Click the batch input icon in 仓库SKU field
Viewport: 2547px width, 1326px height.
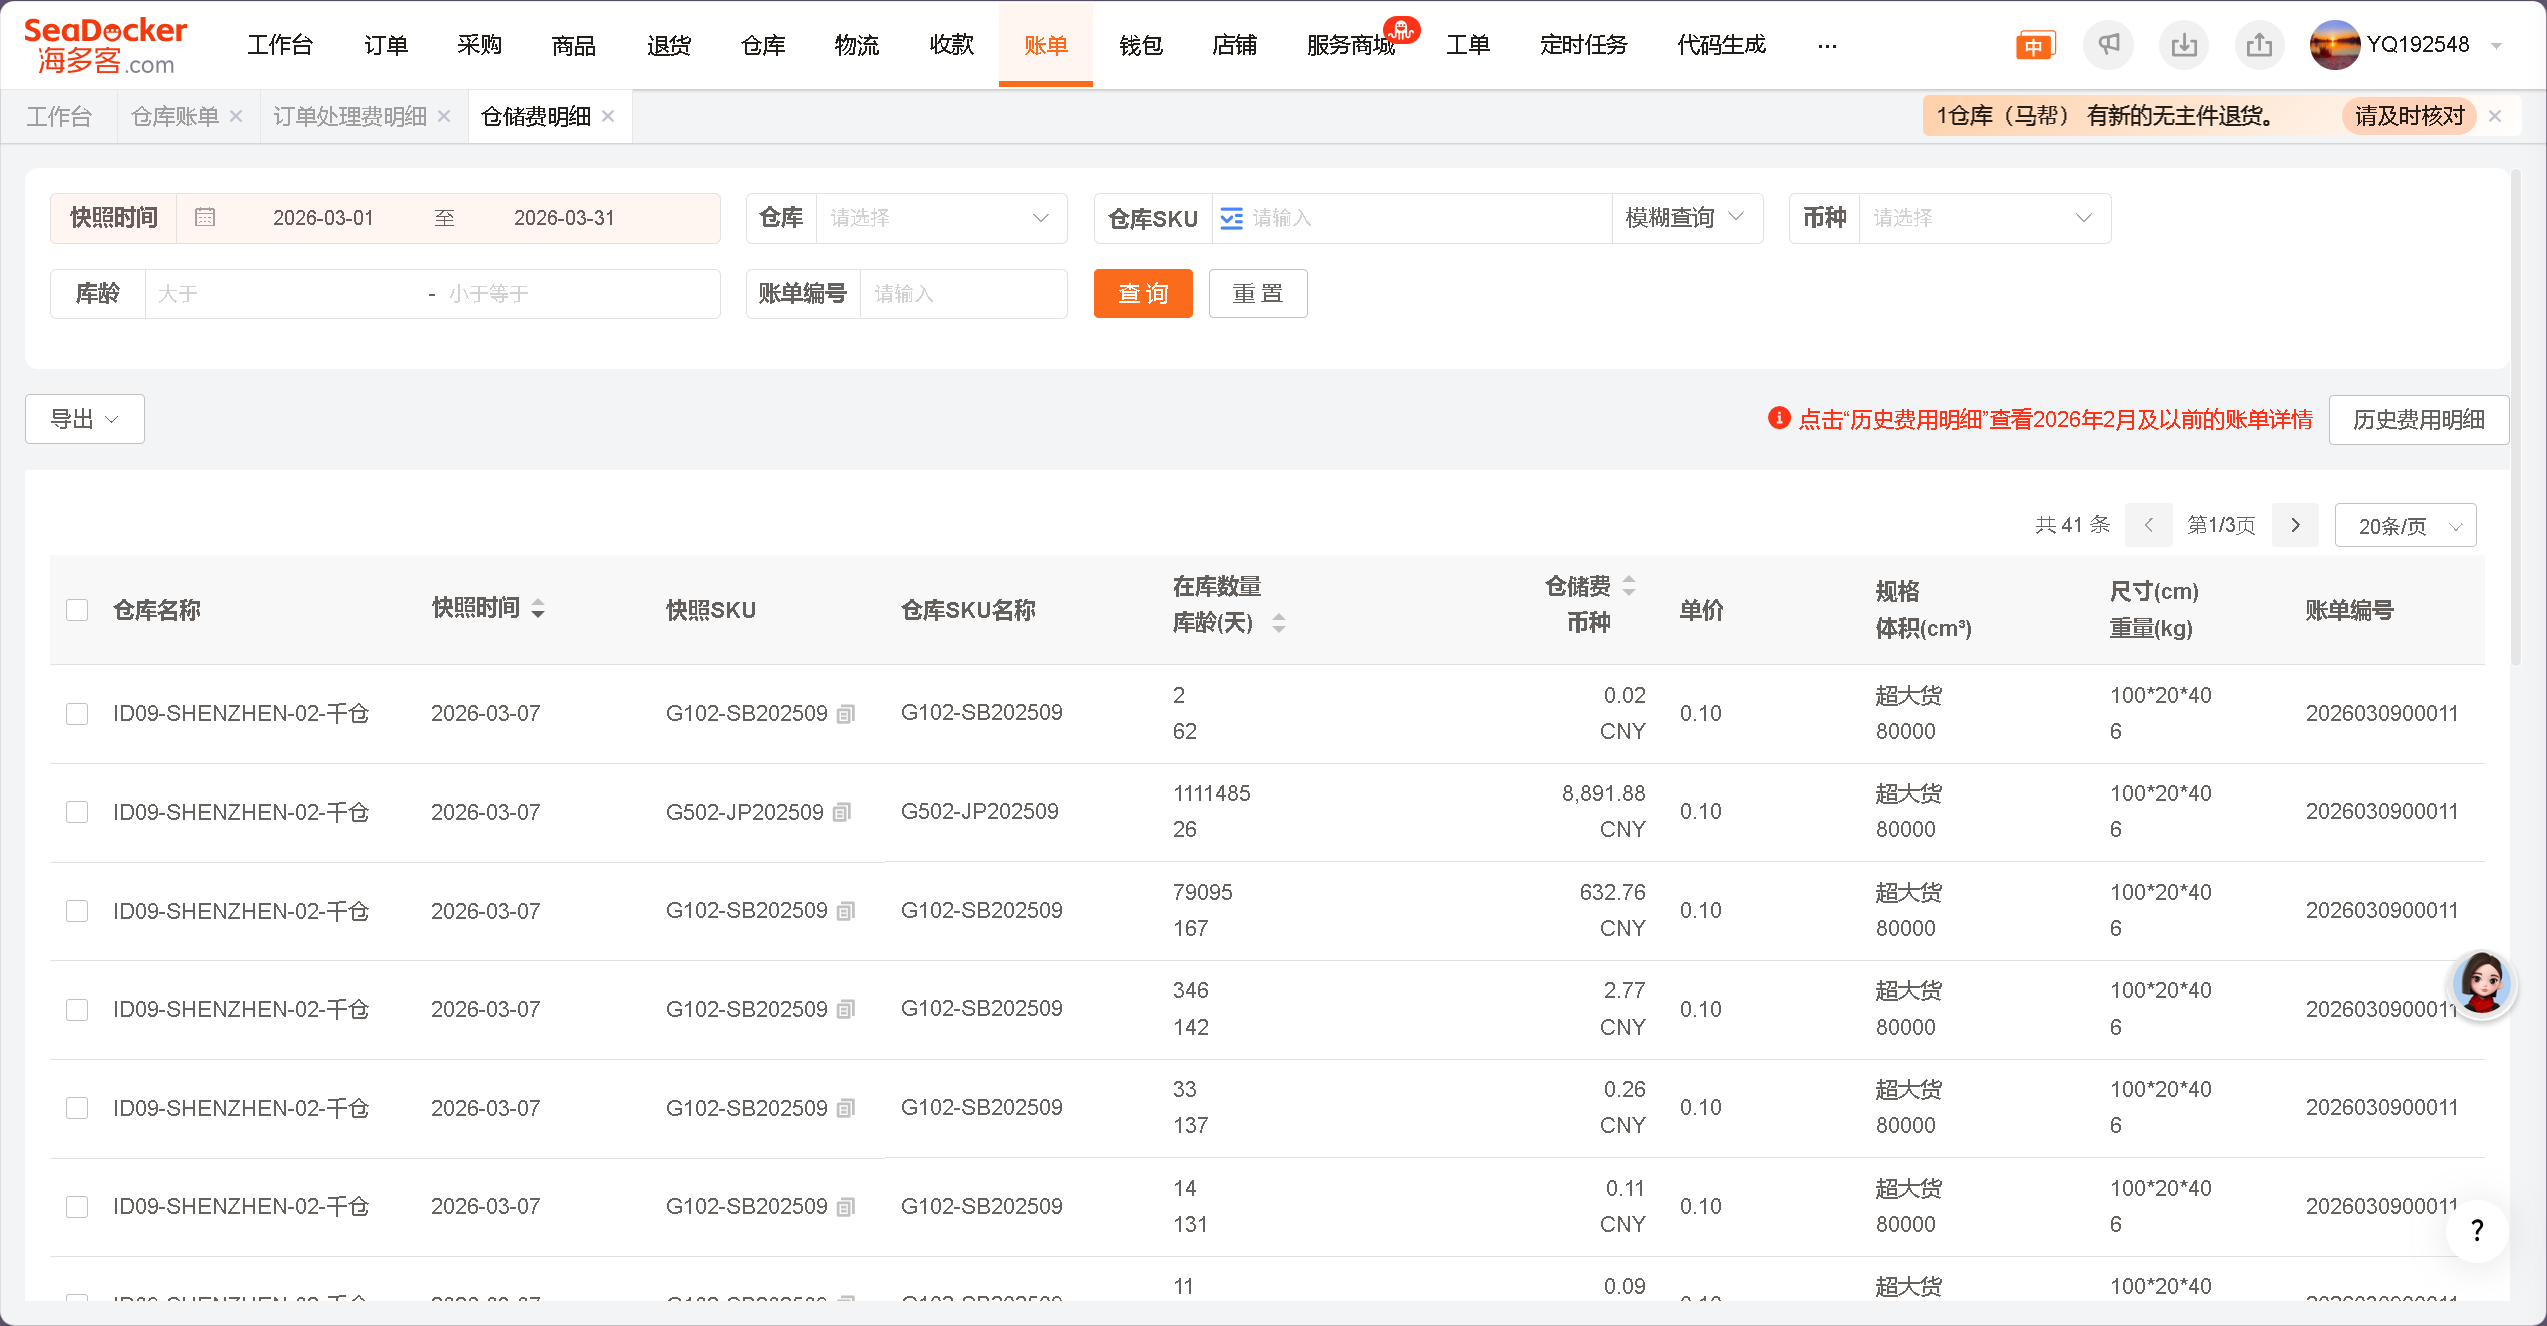coord(1232,218)
